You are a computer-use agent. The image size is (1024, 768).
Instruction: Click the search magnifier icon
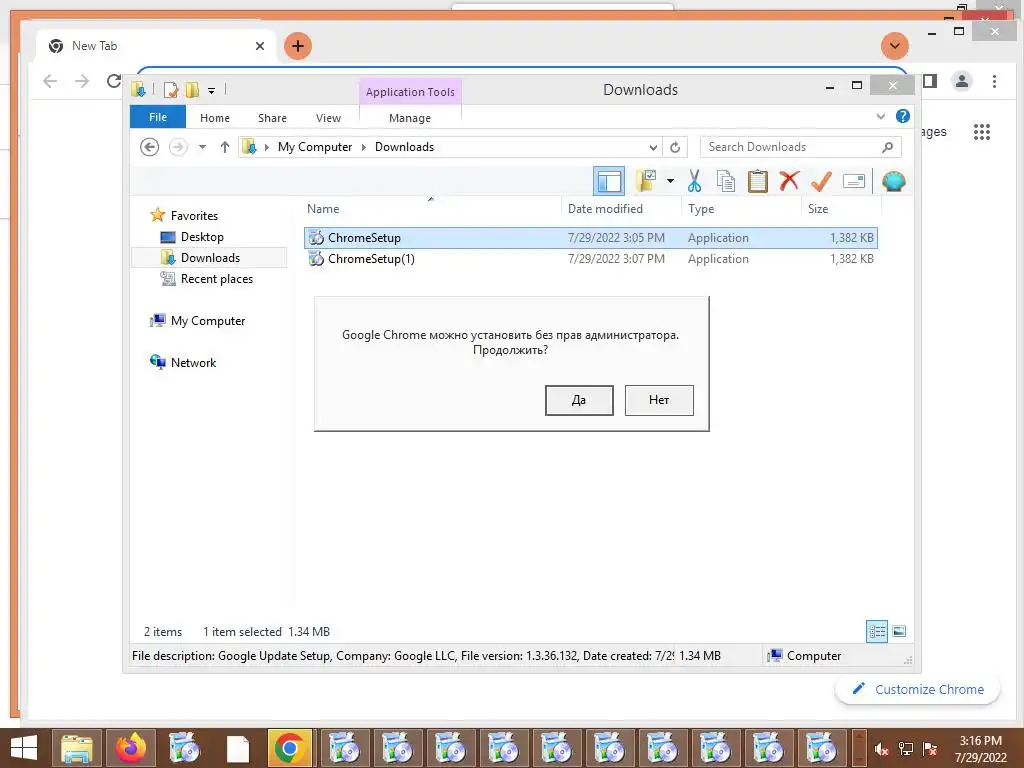(888, 147)
